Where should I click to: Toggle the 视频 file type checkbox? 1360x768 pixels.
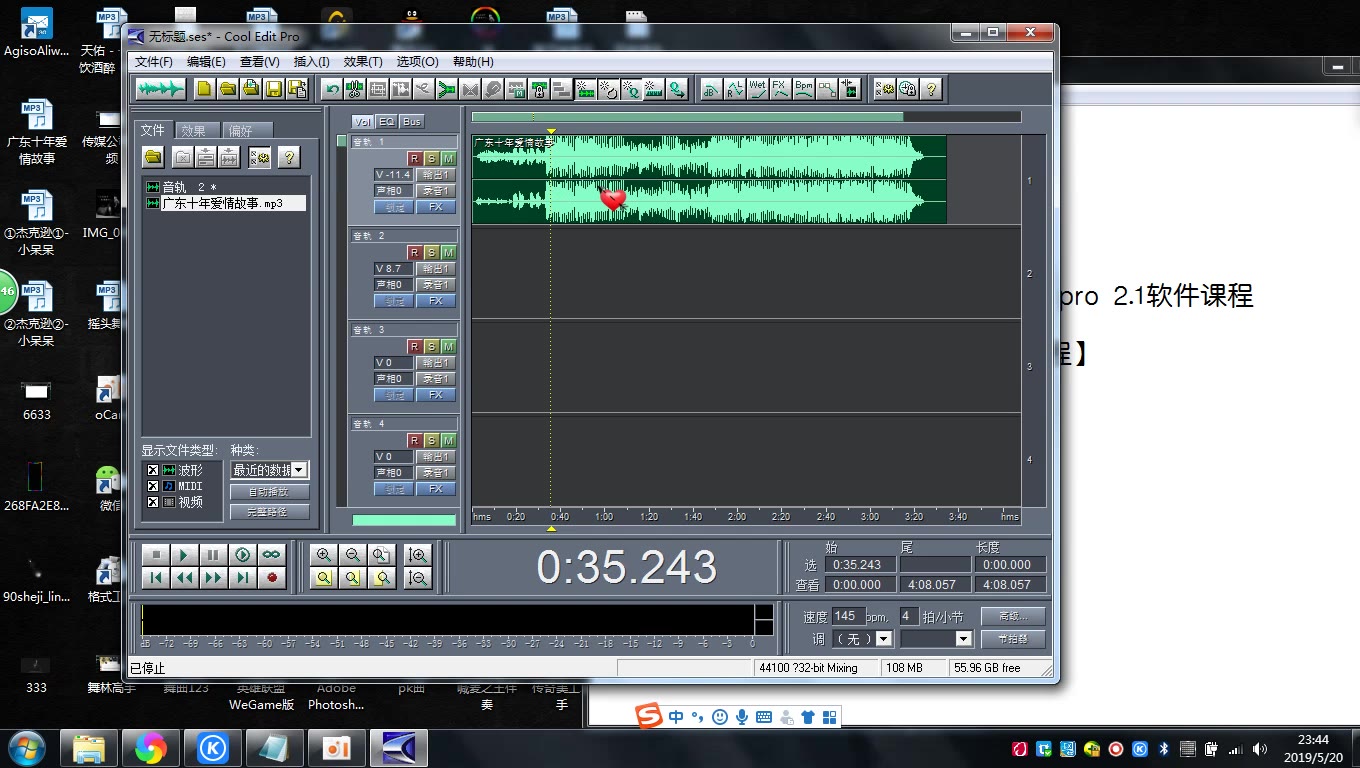[x=153, y=502]
